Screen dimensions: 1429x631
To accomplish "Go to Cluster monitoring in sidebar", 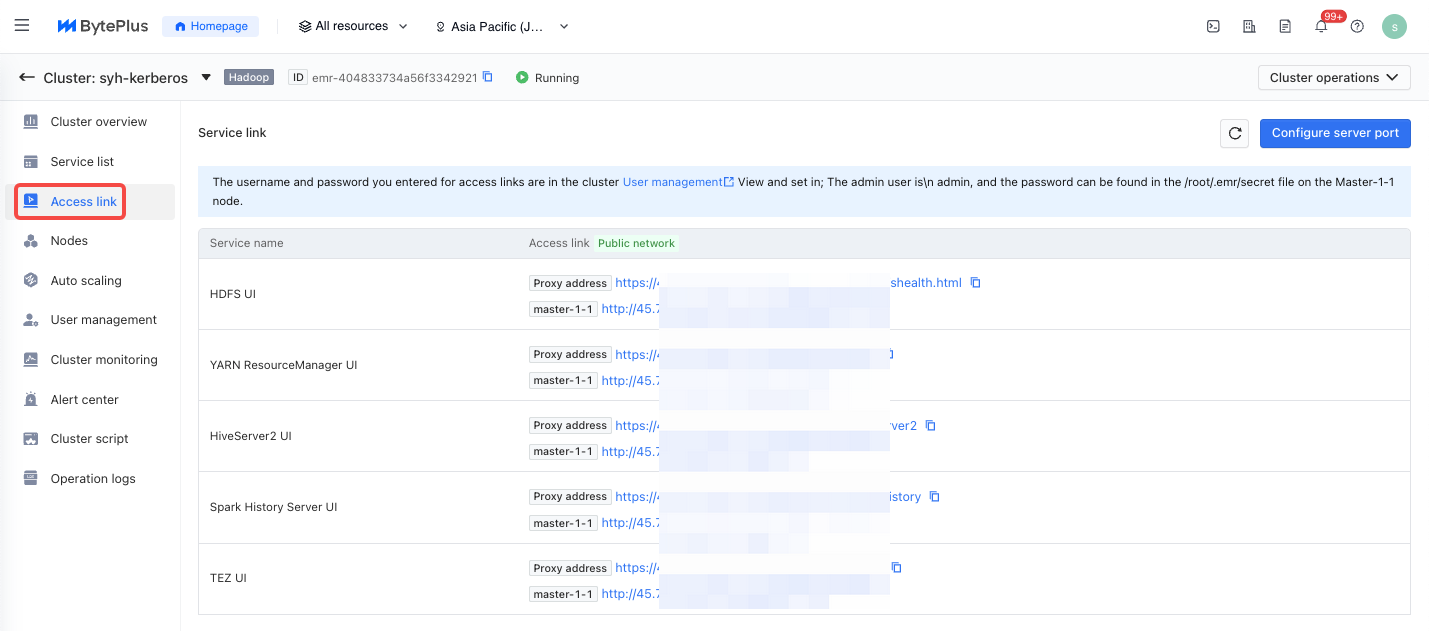I will (104, 360).
